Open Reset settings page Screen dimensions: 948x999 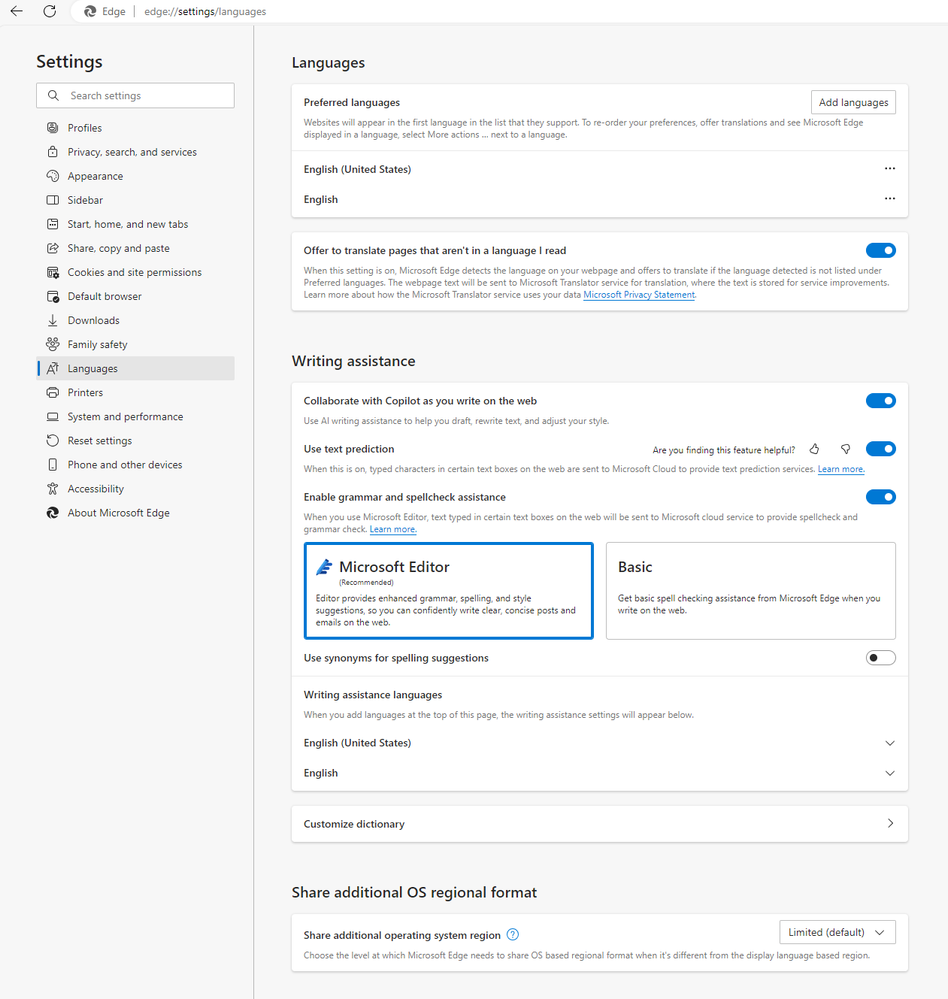click(x=135, y=440)
